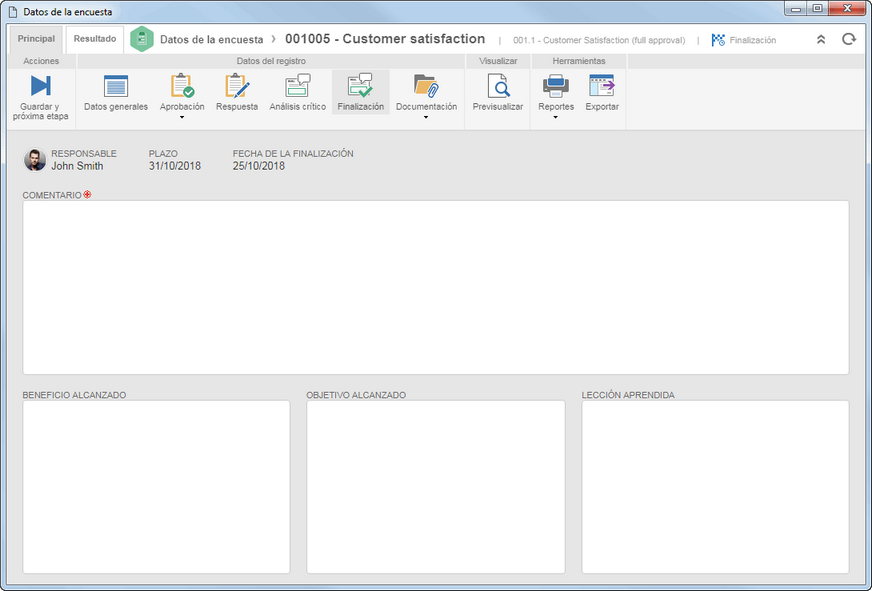Click the Plazo date 31/10/2018
The width and height of the screenshot is (872, 591).
[175, 166]
